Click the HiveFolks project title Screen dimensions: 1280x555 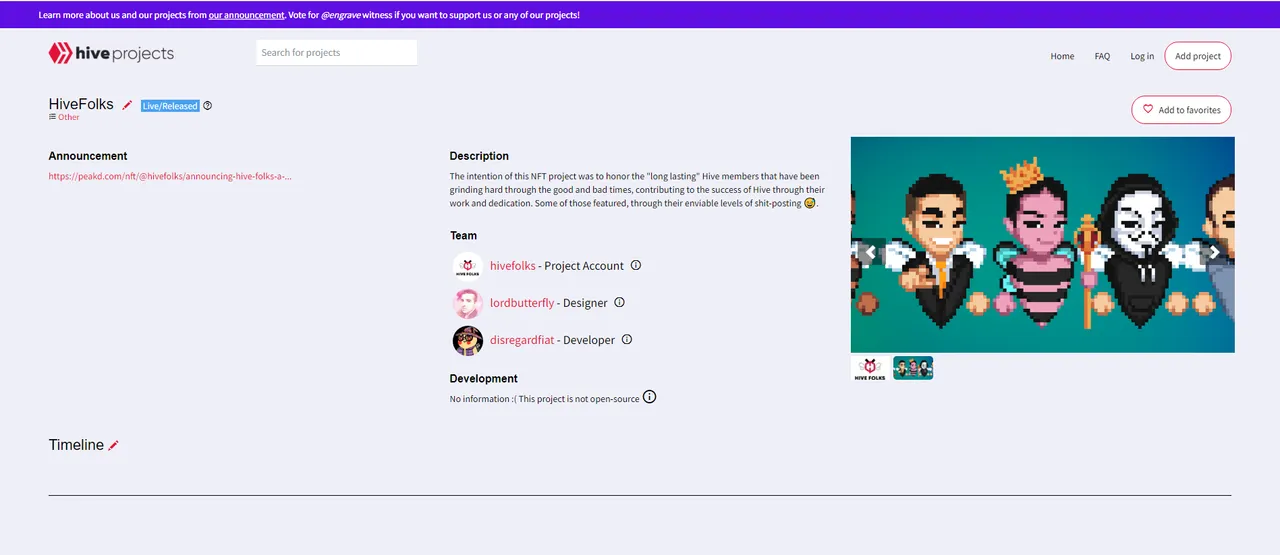81,104
